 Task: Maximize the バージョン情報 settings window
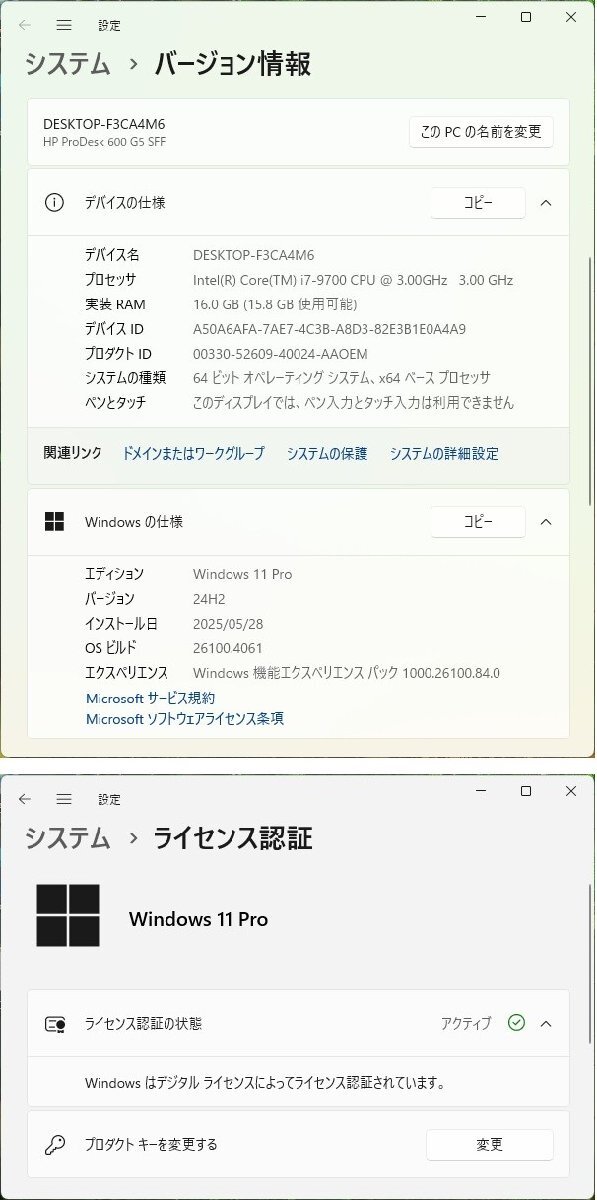pyautogui.click(x=526, y=17)
